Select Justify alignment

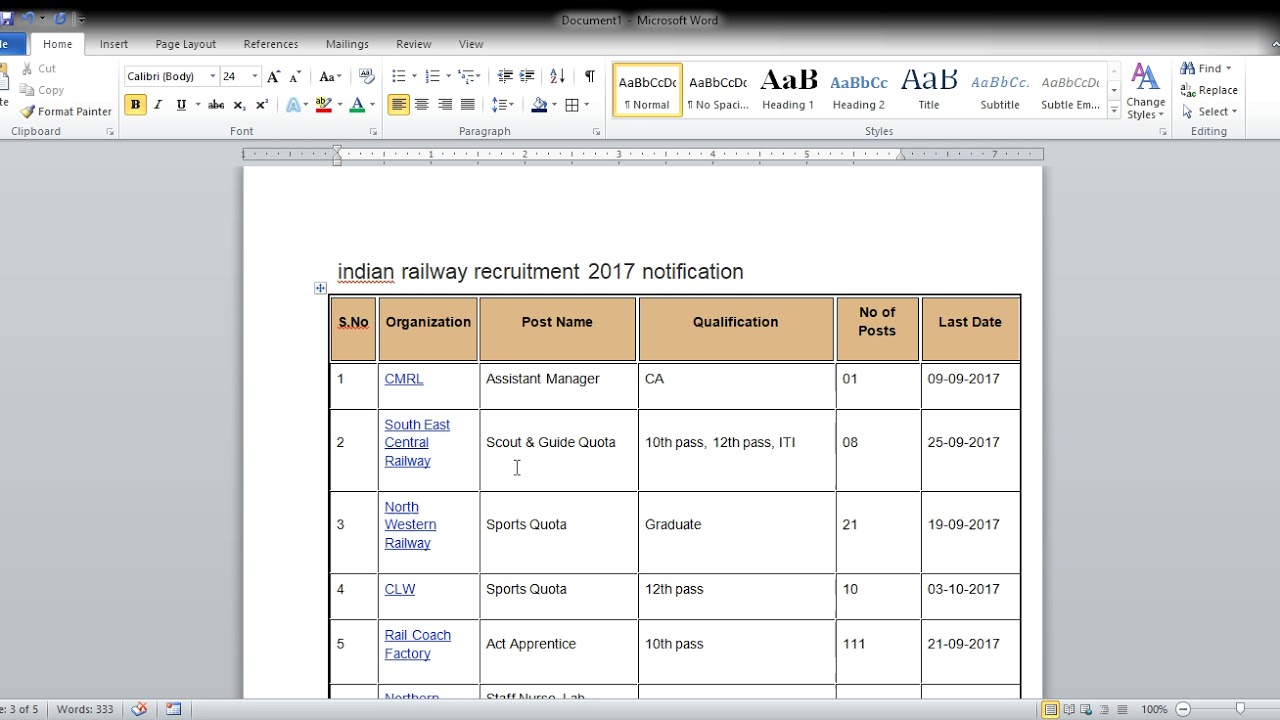pos(468,105)
